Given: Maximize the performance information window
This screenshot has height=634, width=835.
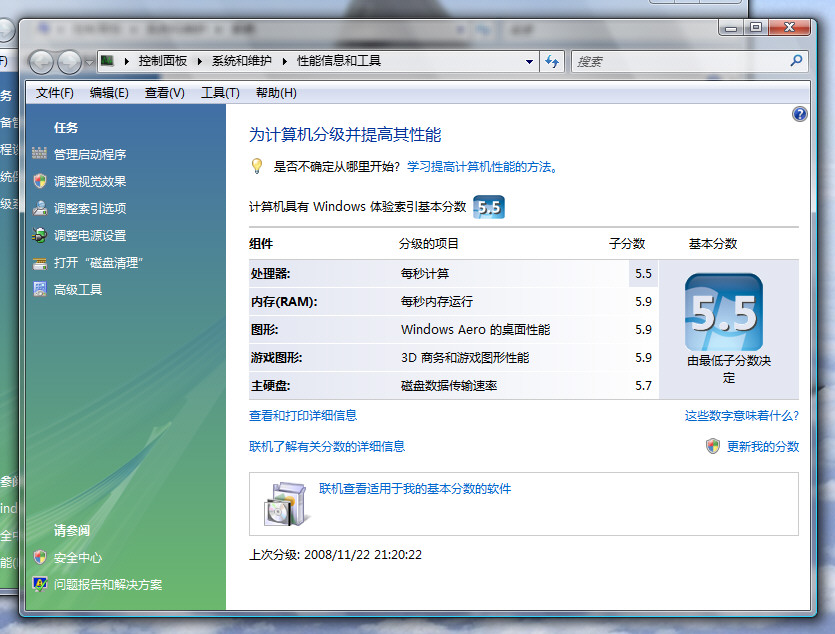Looking at the screenshot, I should 756,27.
